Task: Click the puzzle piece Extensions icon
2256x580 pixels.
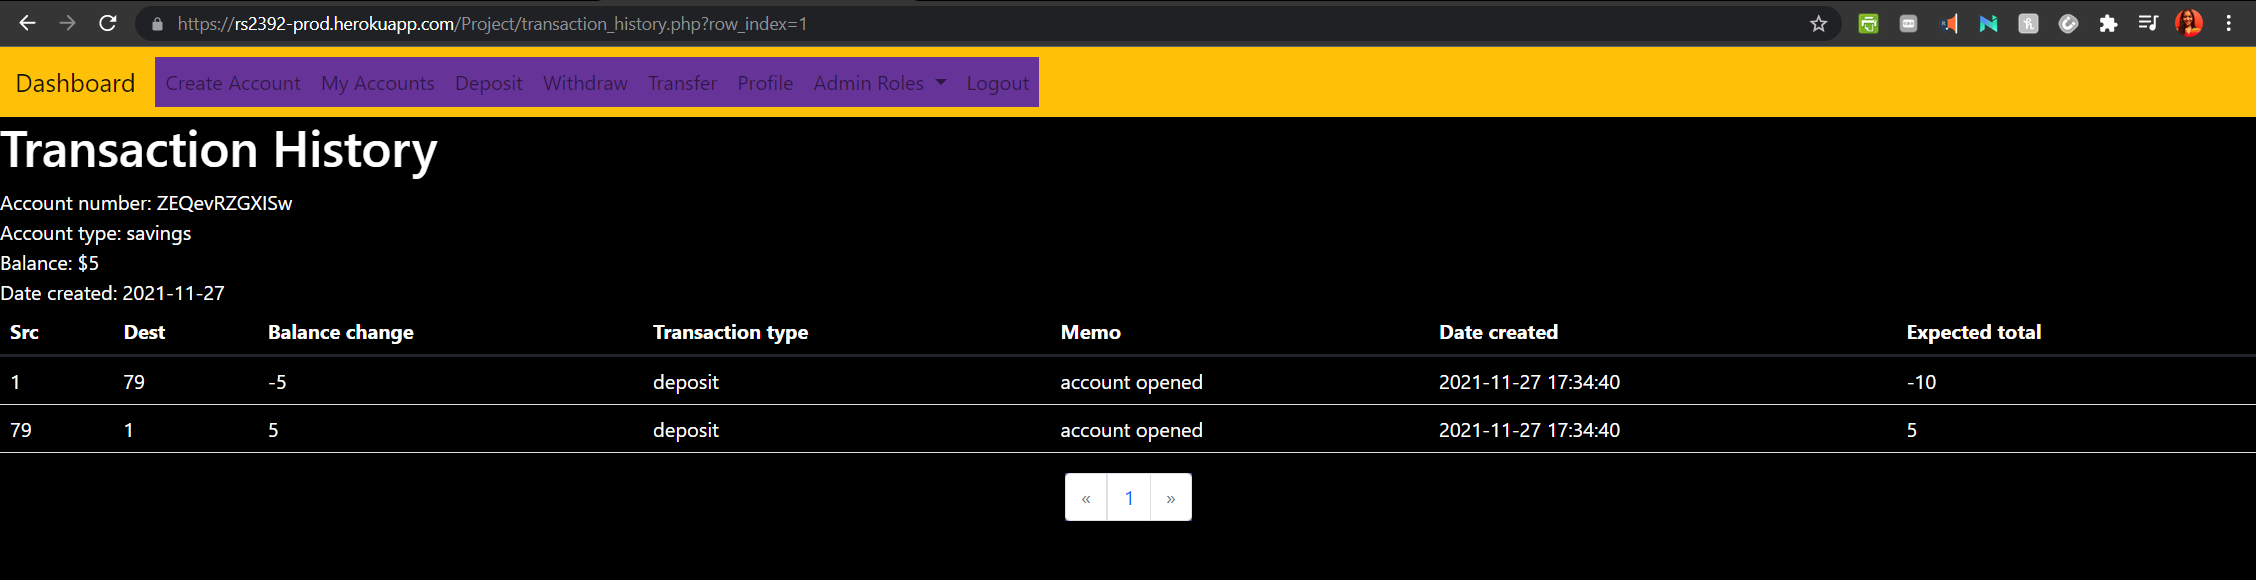Action: coord(2107,23)
